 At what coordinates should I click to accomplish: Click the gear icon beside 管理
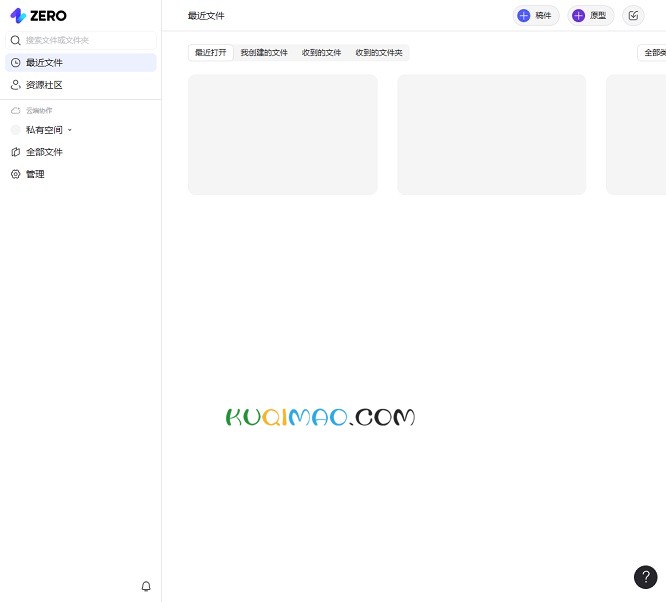pos(16,174)
